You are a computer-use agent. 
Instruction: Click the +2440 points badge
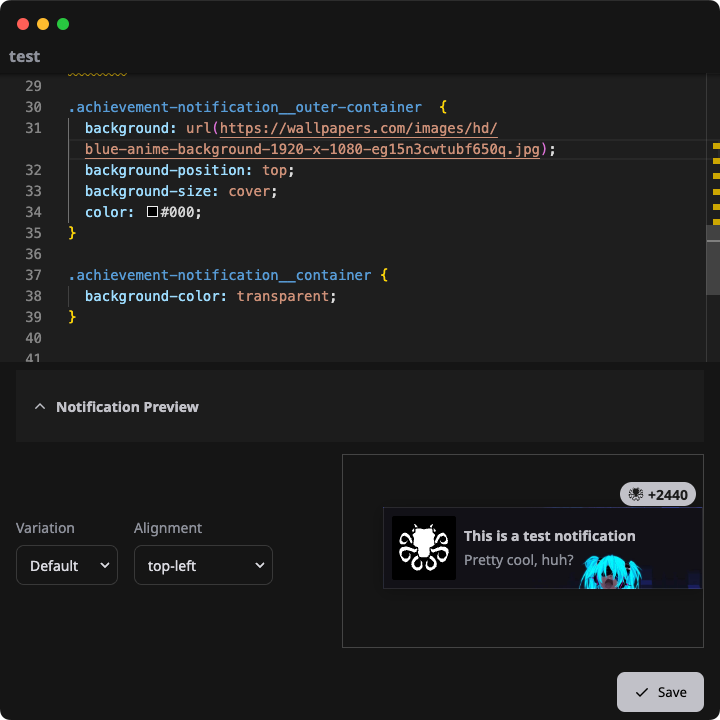[x=658, y=494]
